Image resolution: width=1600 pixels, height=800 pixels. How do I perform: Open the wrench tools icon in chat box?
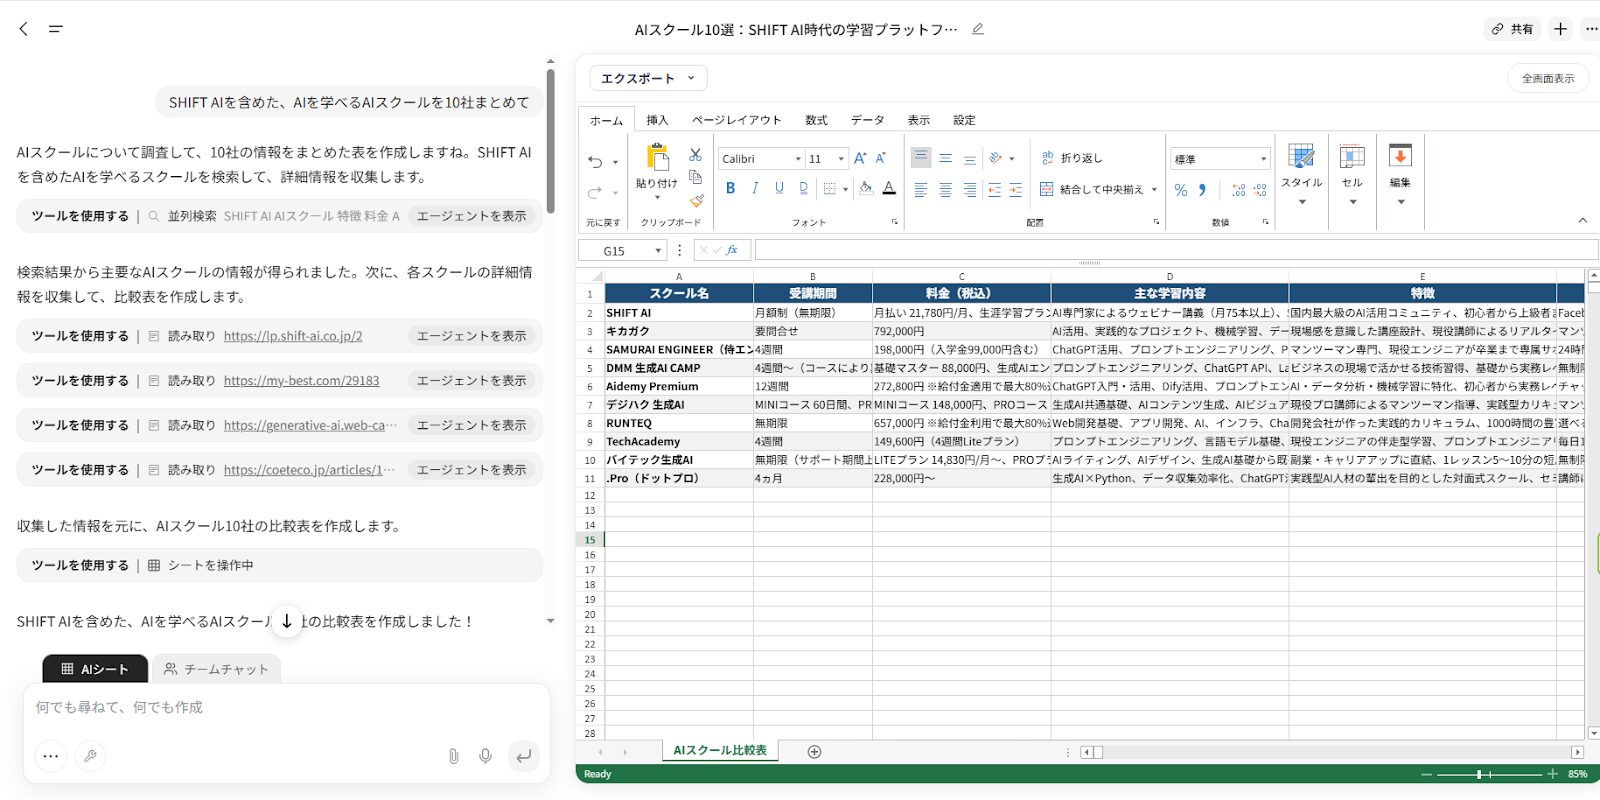tap(90, 756)
